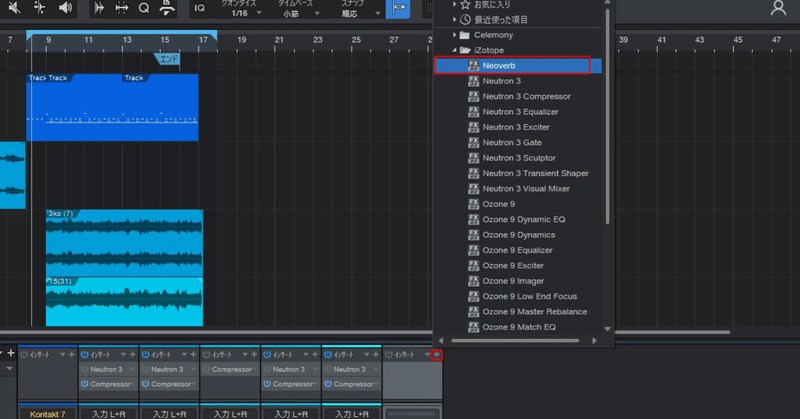Click the Q quantize button in toolbar

[144, 8]
